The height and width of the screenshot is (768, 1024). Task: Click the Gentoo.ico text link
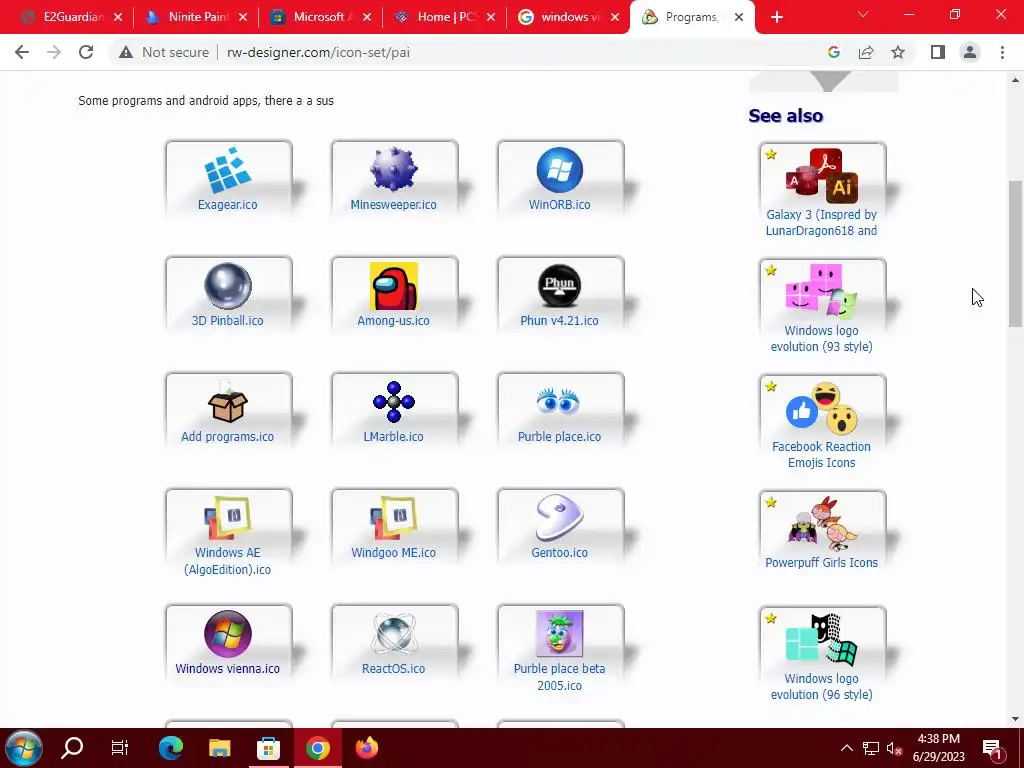point(560,552)
